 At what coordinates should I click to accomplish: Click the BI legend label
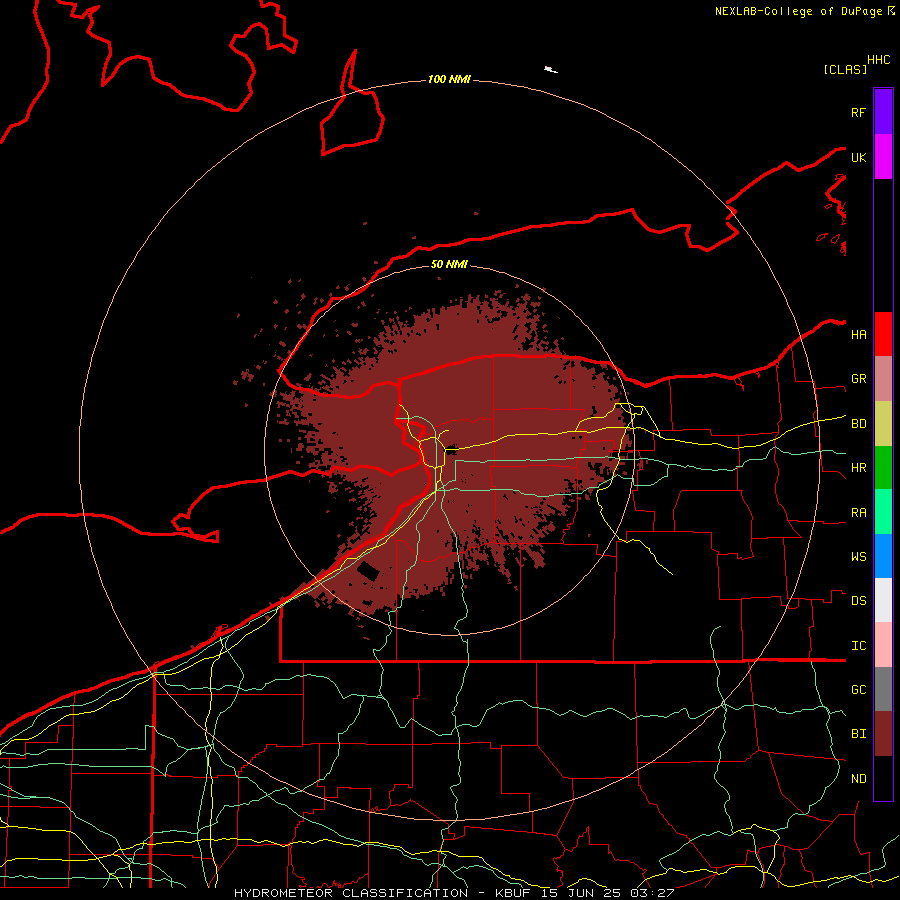click(x=858, y=734)
